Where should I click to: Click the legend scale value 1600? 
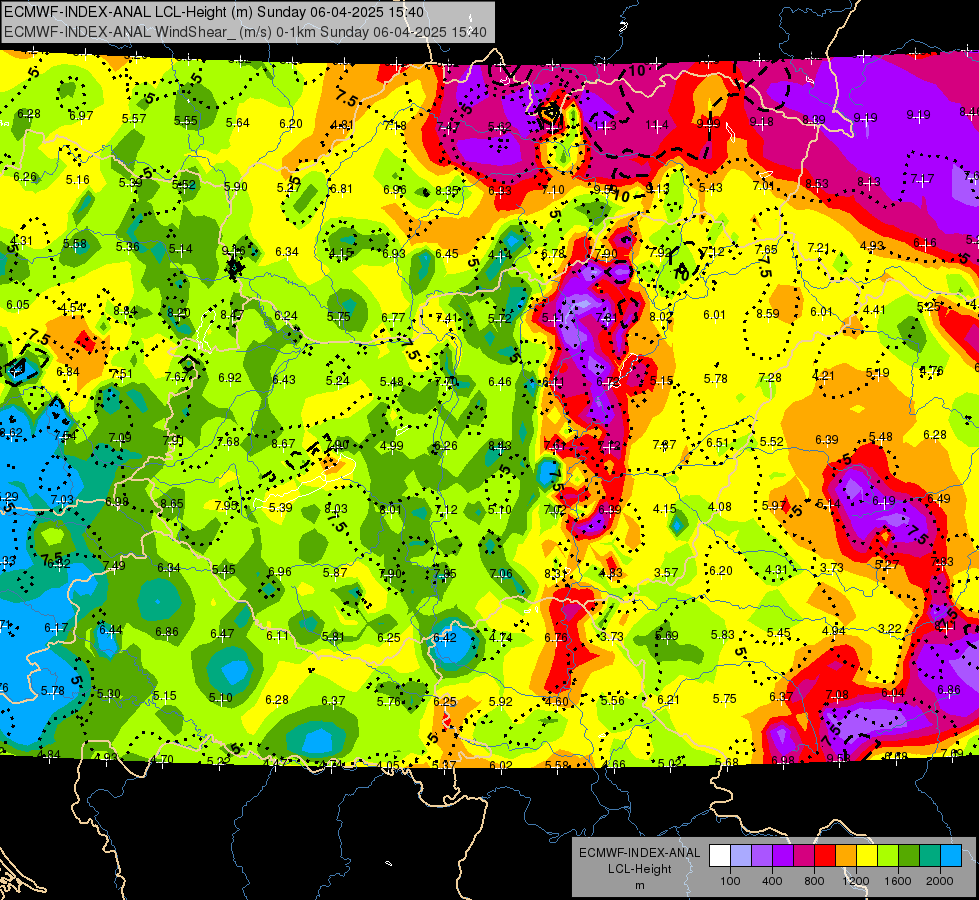coord(898,881)
